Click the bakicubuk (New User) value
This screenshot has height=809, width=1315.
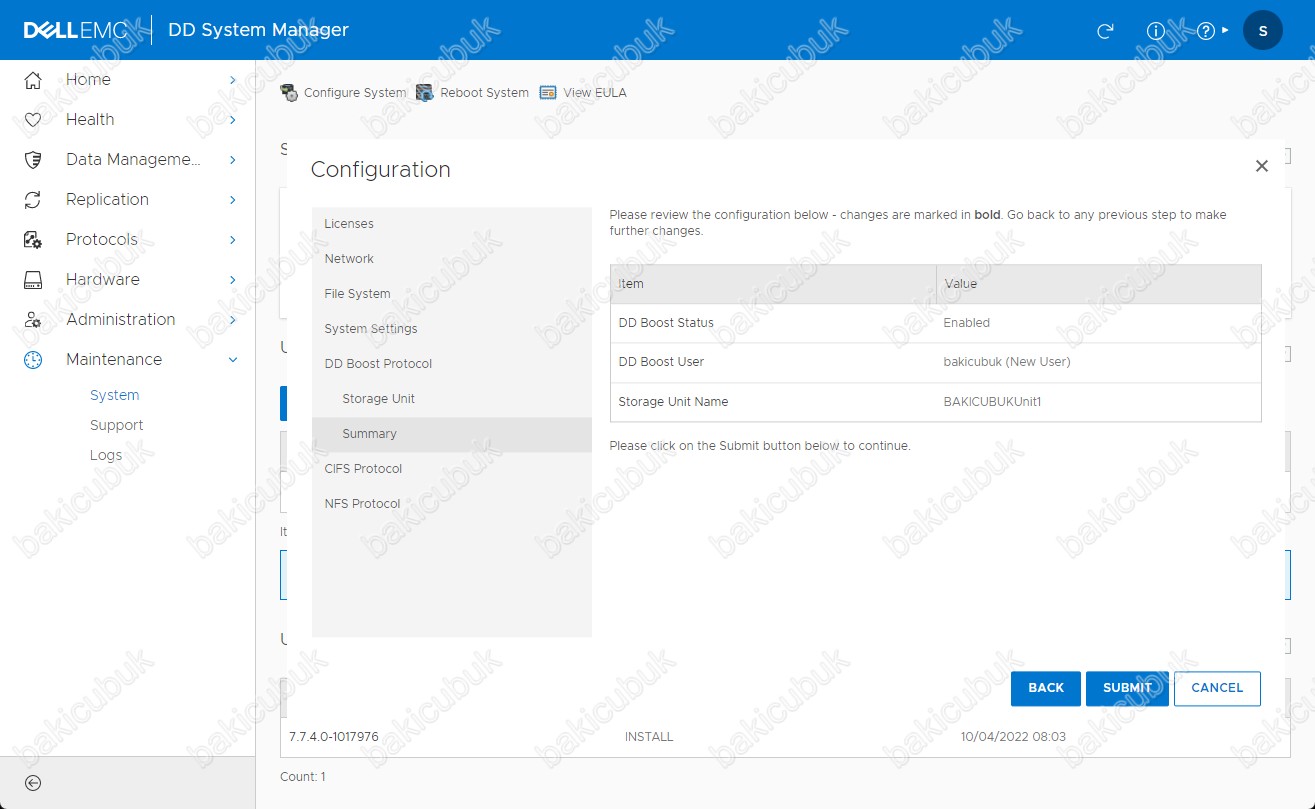pos(1007,362)
